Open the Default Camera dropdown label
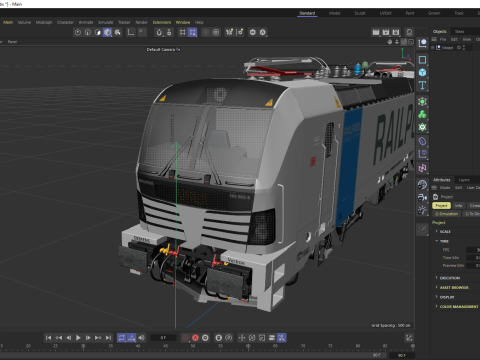Image resolution: width=480 pixels, height=360 pixels. pos(163,49)
